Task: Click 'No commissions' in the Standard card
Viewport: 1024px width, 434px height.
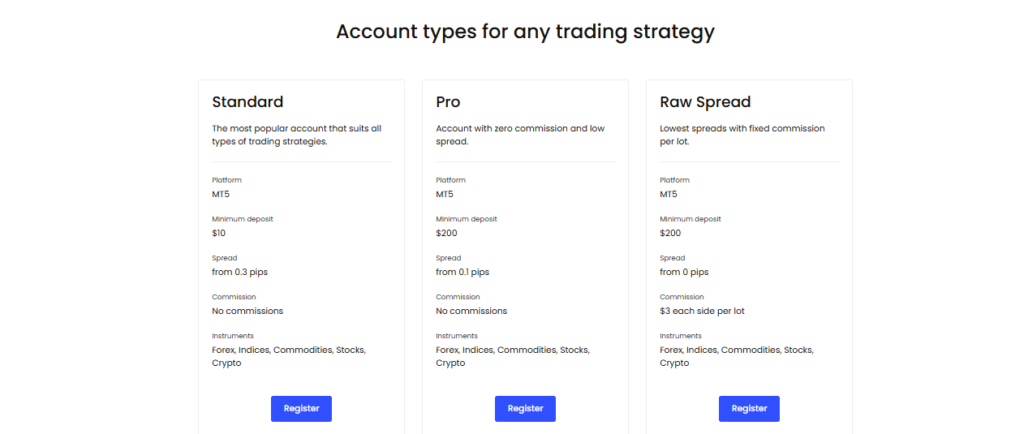Action: click(247, 311)
